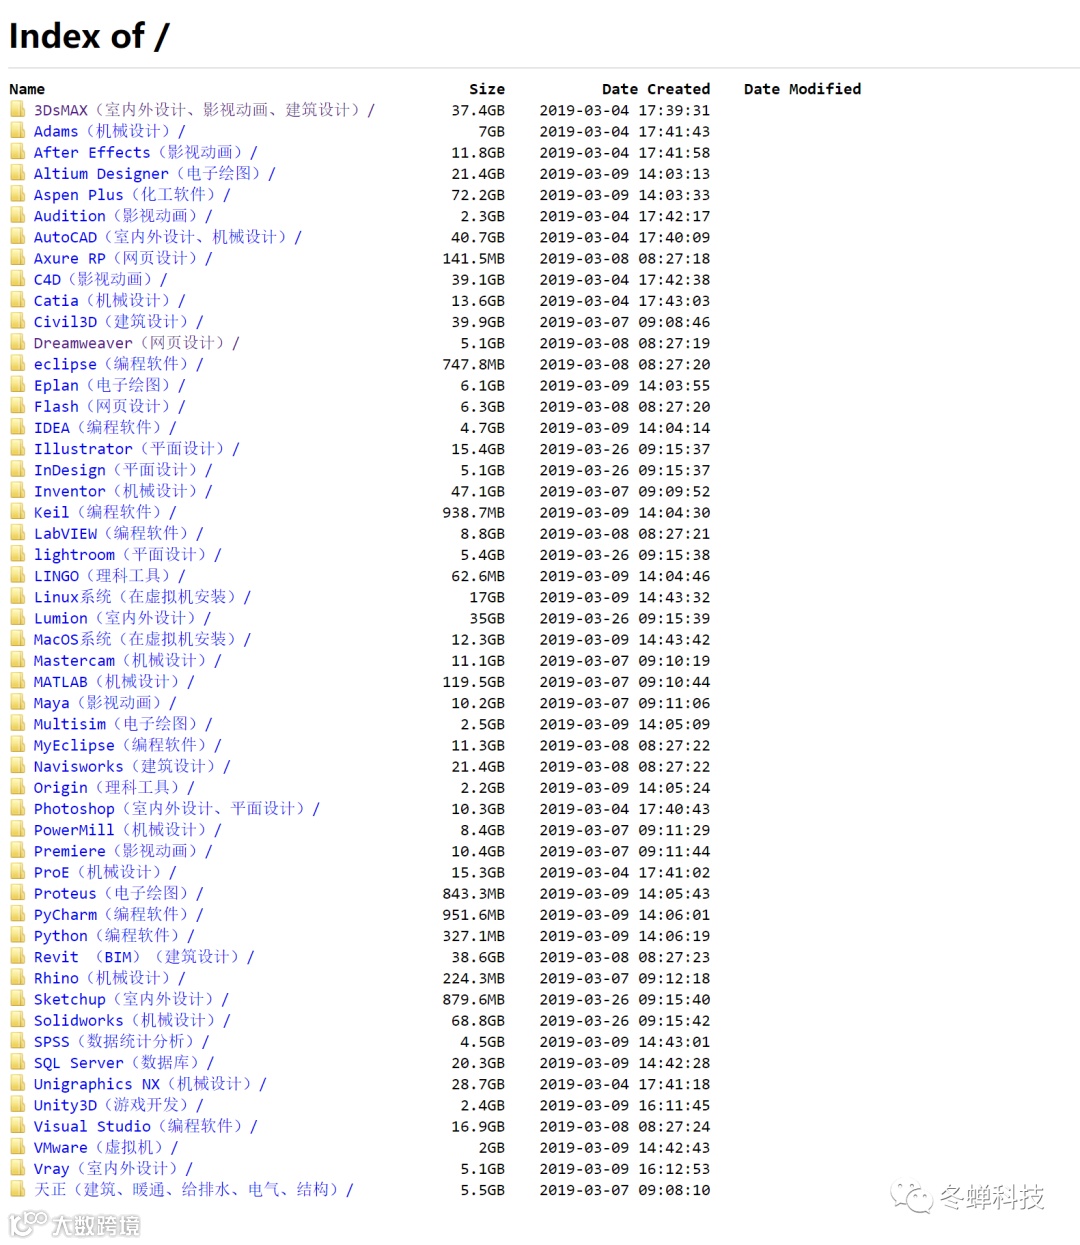Open Axure RP (网页设计) directory

pyautogui.click(x=123, y=258)
